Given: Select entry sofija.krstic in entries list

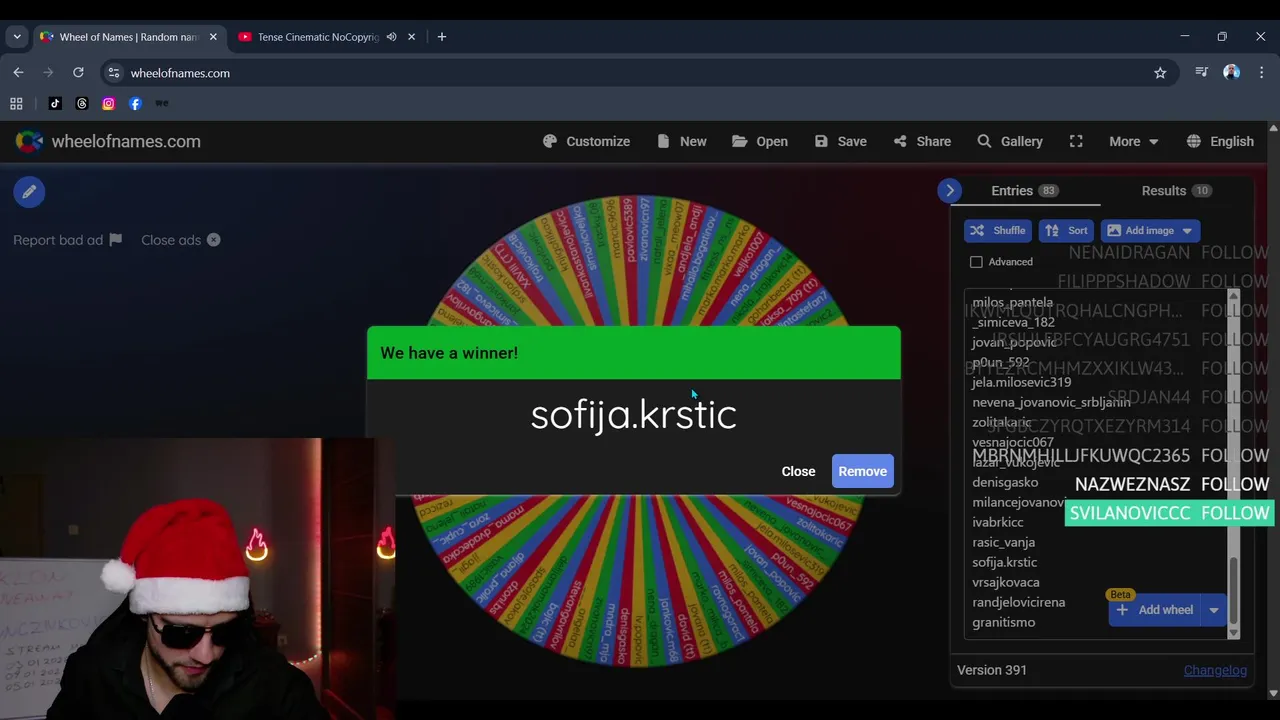Looking at the screenshot, I should point(1004,562).
